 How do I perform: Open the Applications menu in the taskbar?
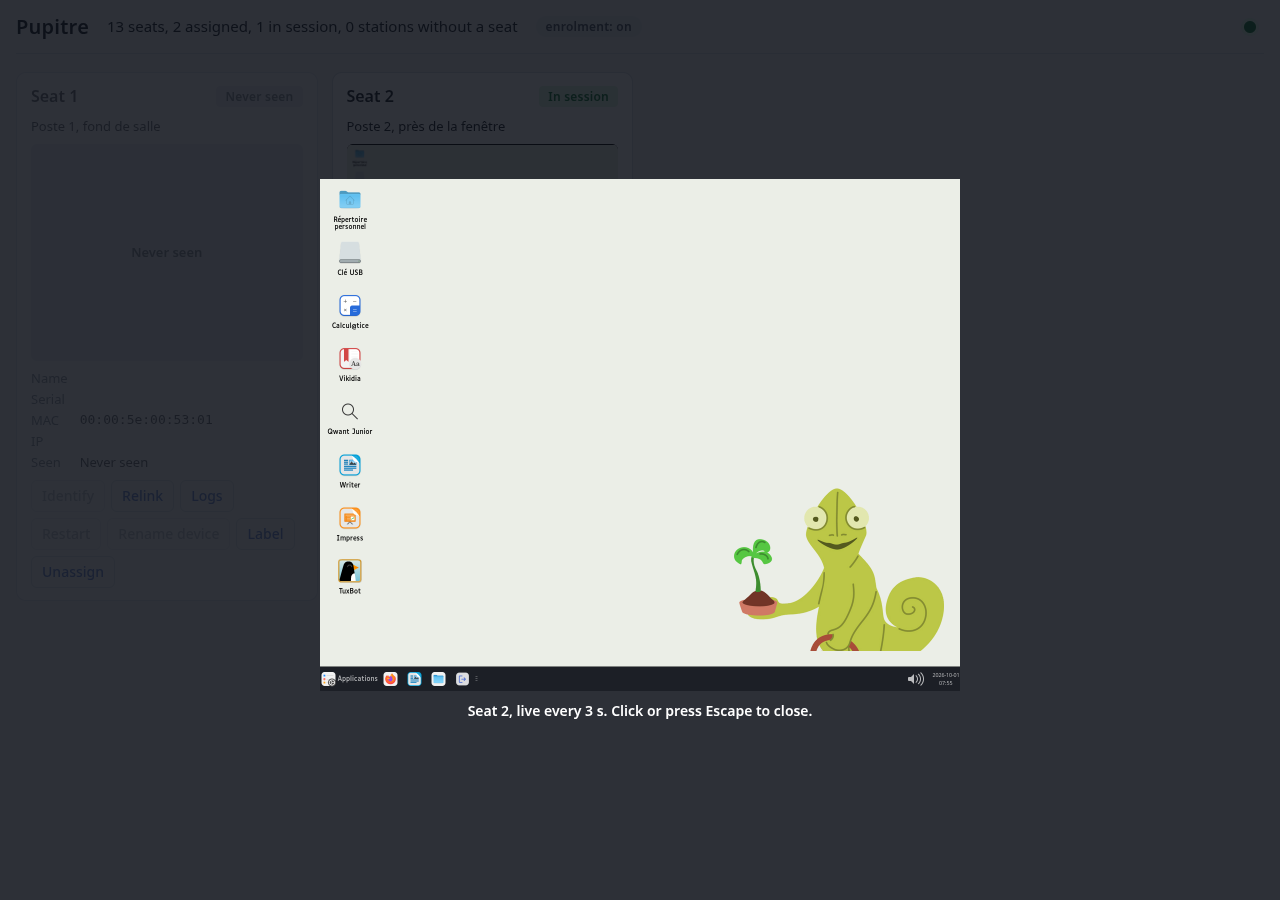[x=350, y=679]
